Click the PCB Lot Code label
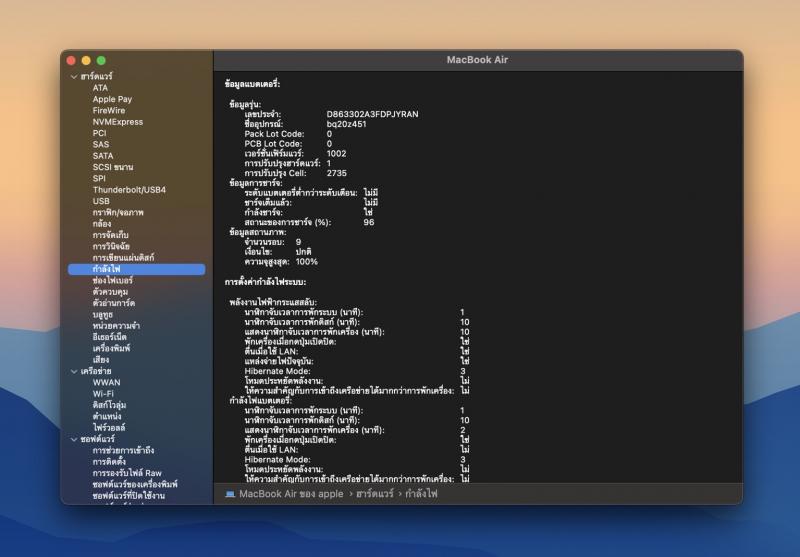Viewport: 800px width, 557px height. pos(273,144)
